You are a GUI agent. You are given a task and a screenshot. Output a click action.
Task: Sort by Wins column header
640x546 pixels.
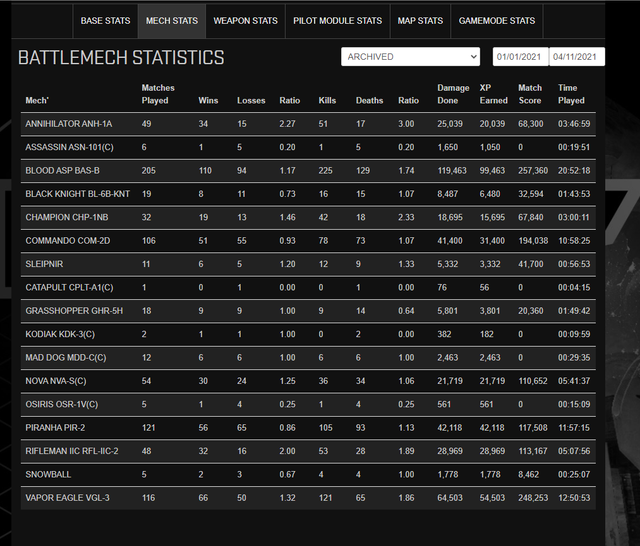[x=208, y=100]
